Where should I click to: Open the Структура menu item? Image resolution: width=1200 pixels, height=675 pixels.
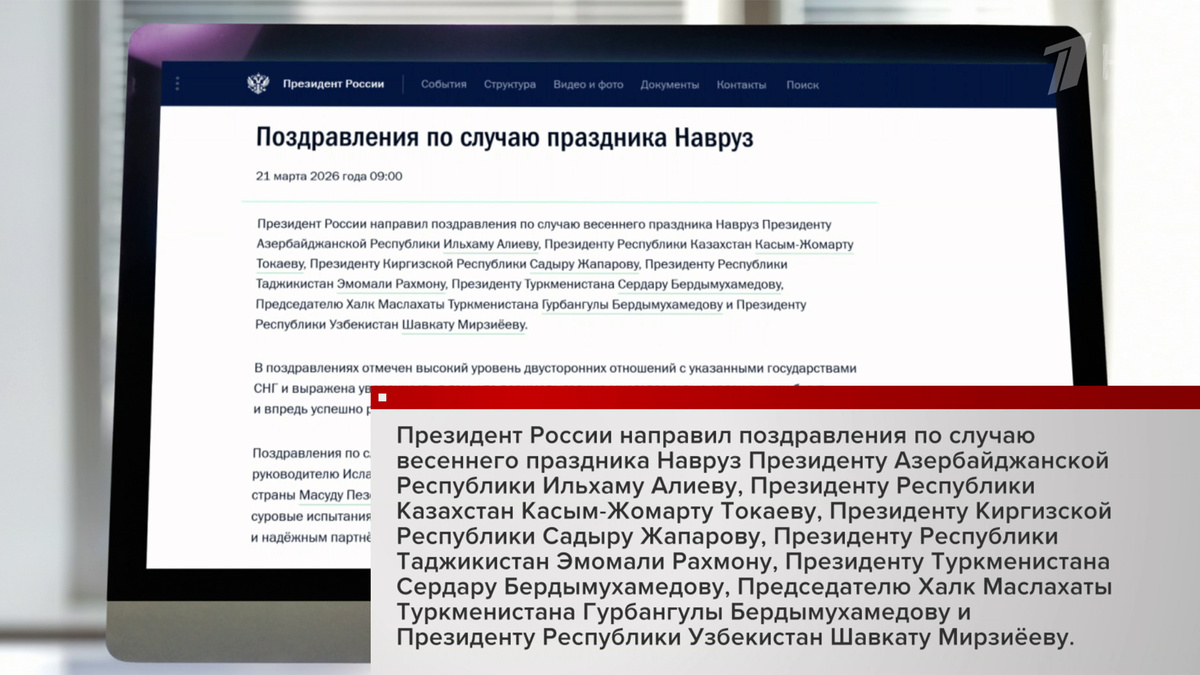513,86
